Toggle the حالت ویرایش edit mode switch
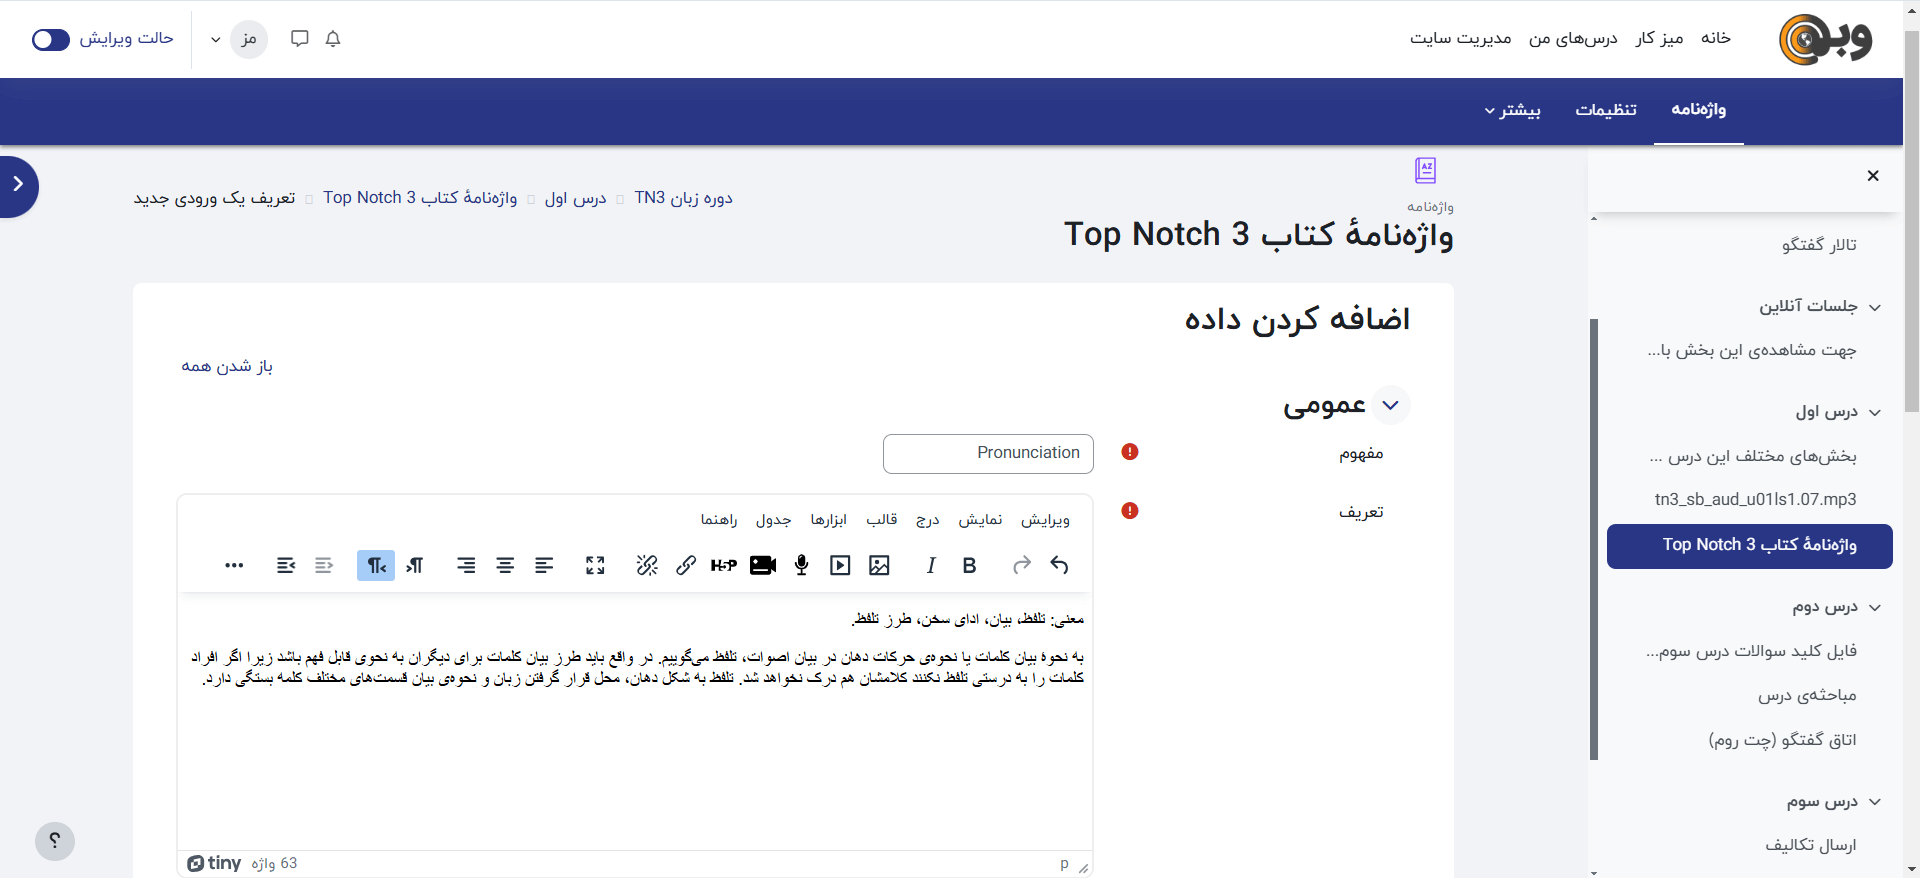The height and width of the screenshot is (878, 1920). tap(51, 39)
